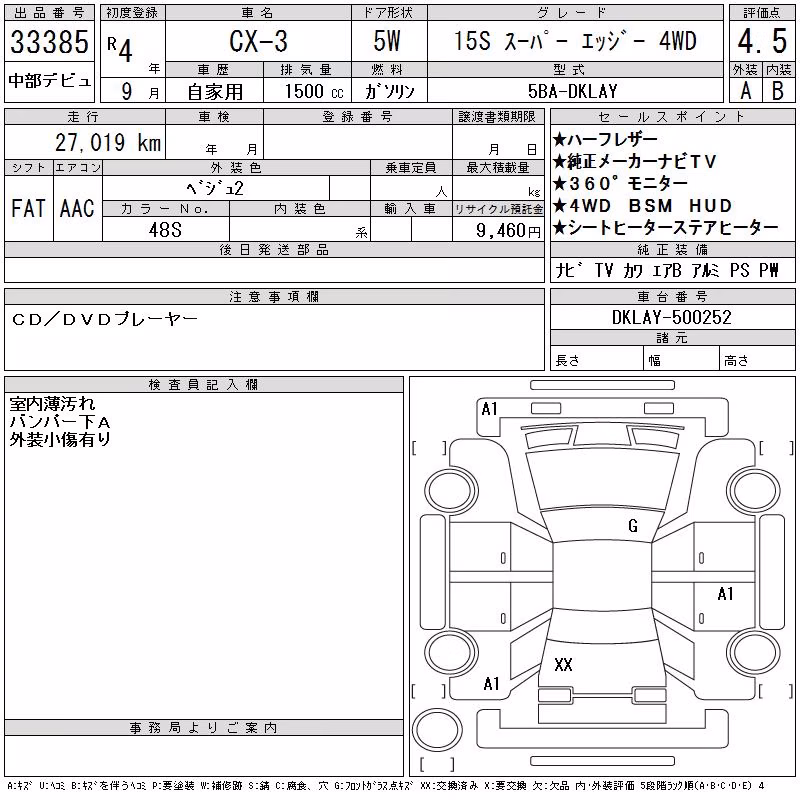Click the 検査員記入欄 section header
Image resolution: width=800 pixels, height=800 pixels.
point(203,384)
